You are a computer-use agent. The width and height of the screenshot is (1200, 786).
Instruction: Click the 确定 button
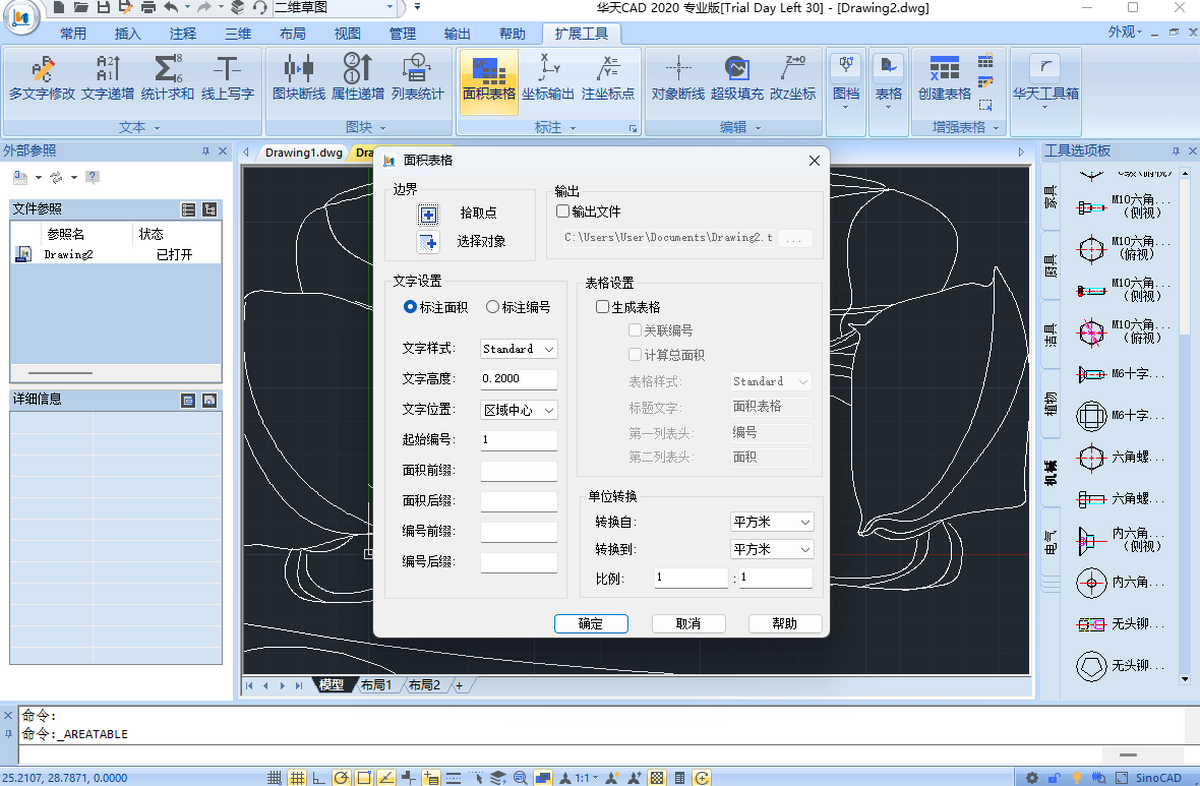point(591,623)
